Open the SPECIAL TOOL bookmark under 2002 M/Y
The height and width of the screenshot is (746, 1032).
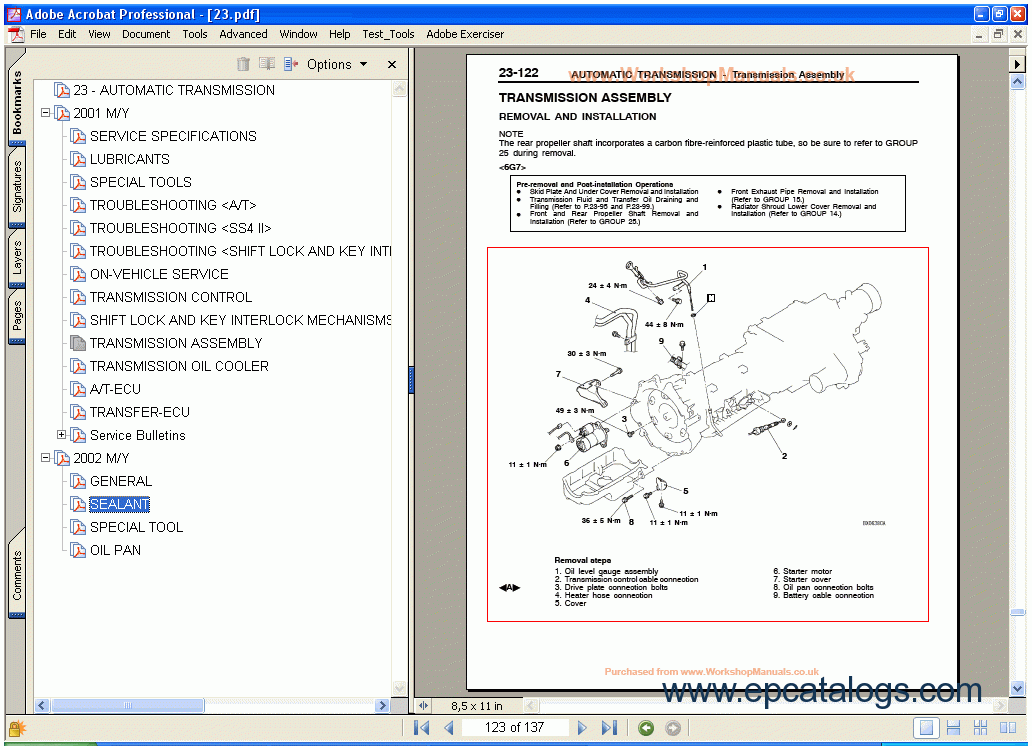[x=136, y=527]
